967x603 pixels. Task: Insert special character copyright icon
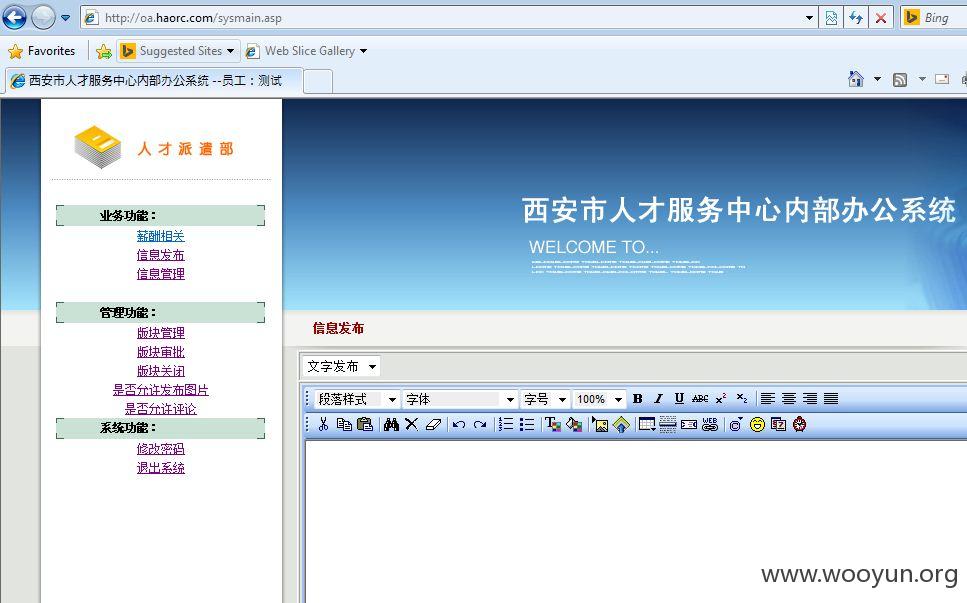pyautogui.click(x=736, y=424)
